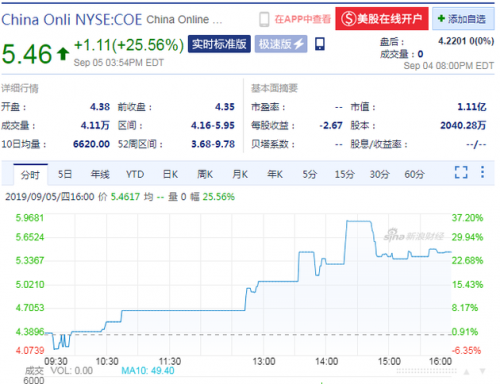This screenshot has width=500, height=384.
Task: Select the 5分 interval tab
Action: (310, 174)
